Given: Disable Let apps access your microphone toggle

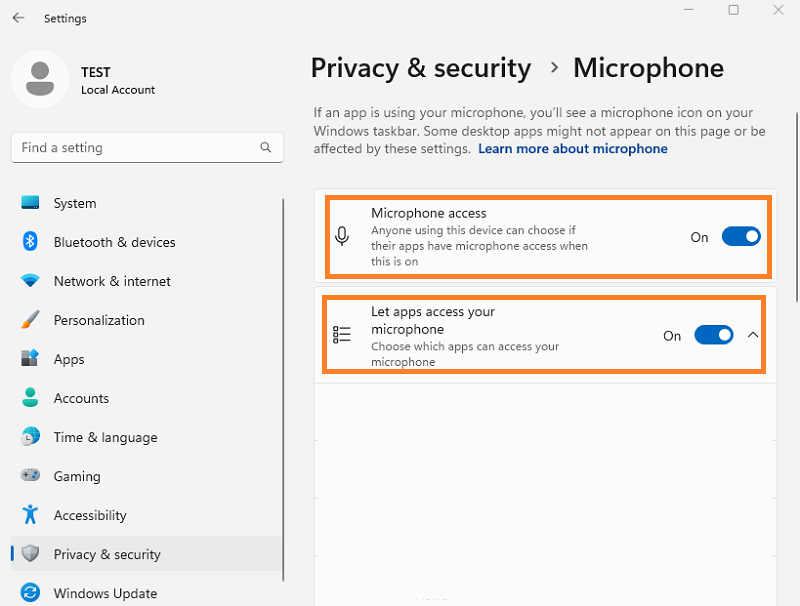Looking at the screenshot, I should click(713, 335).
